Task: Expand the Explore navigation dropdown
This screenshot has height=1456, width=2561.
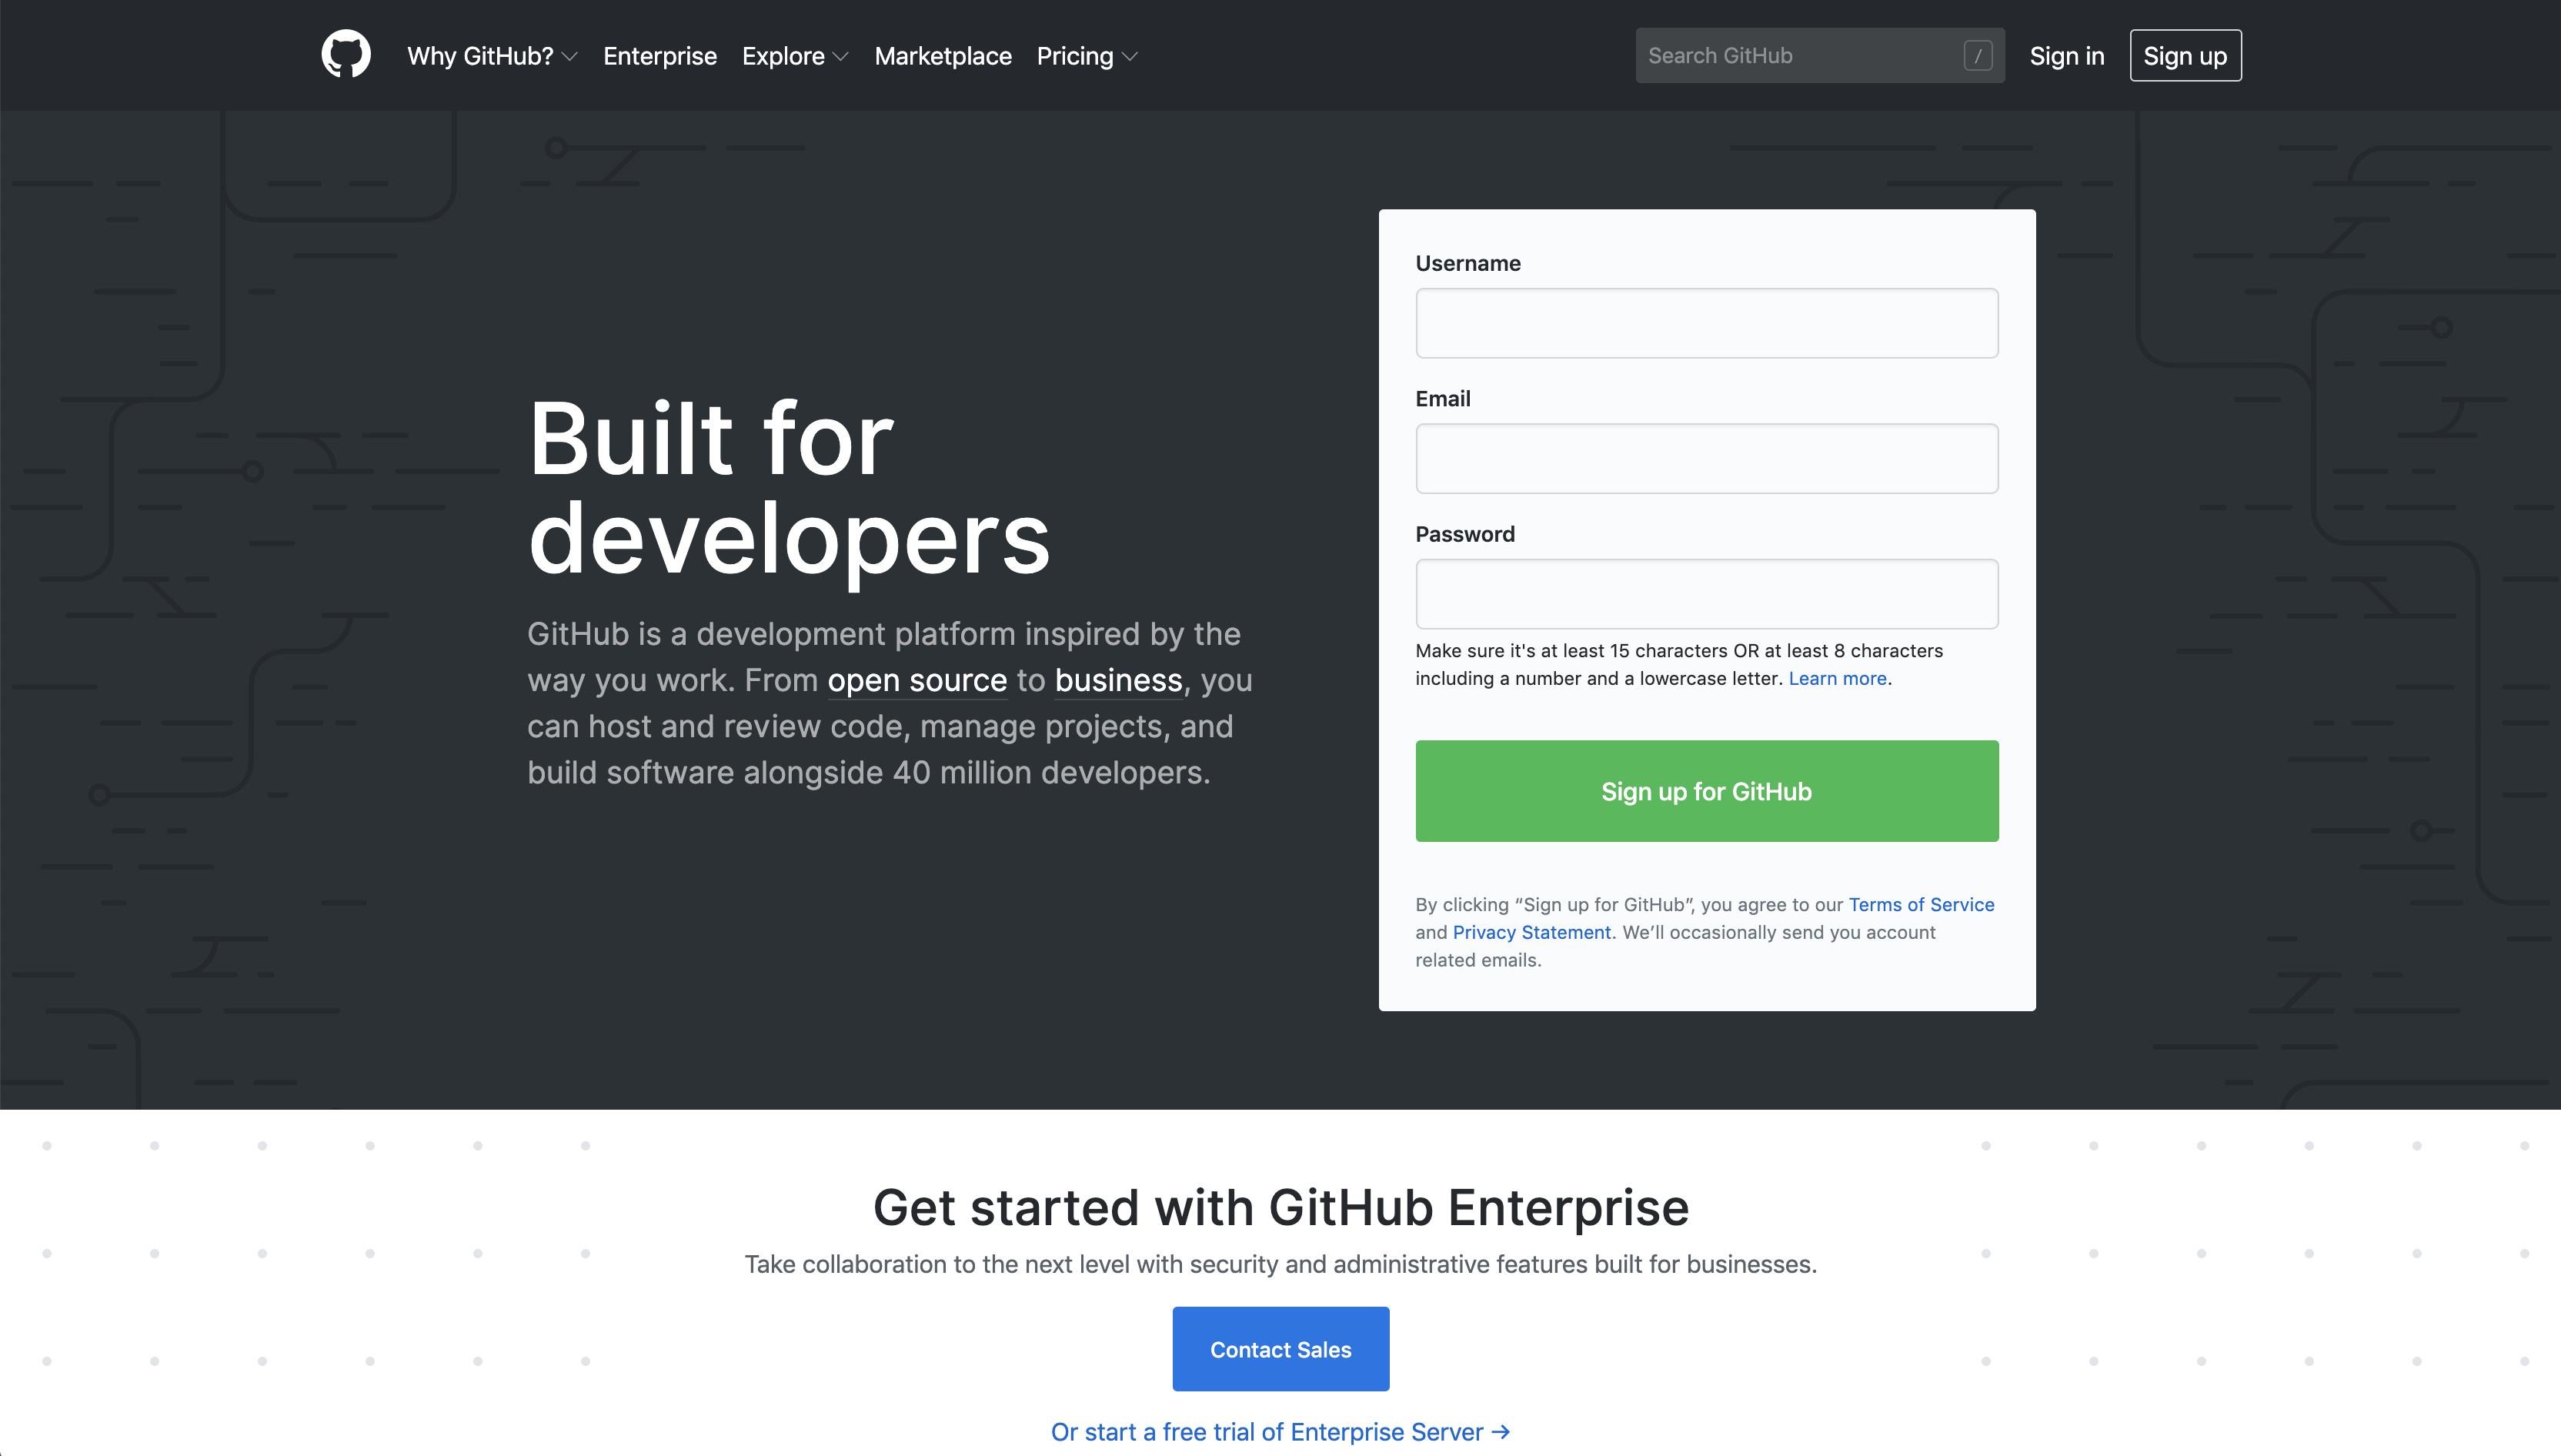Action: 795,55
